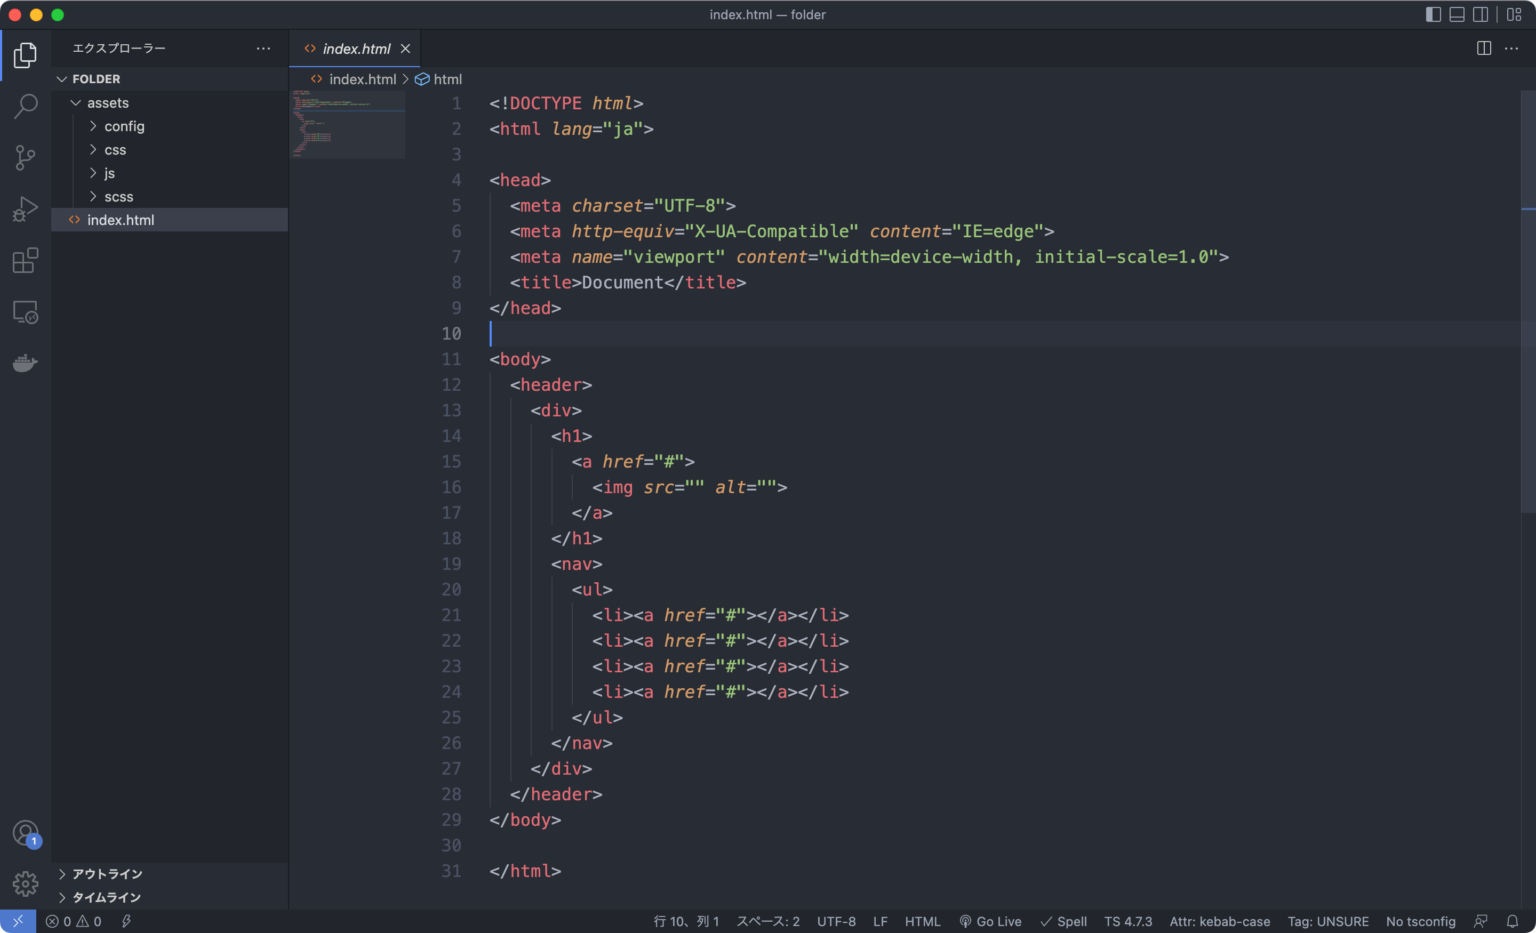Click the errors and warnings indicator
This screenshot has height=933, width=1536.
coord(71,920)
